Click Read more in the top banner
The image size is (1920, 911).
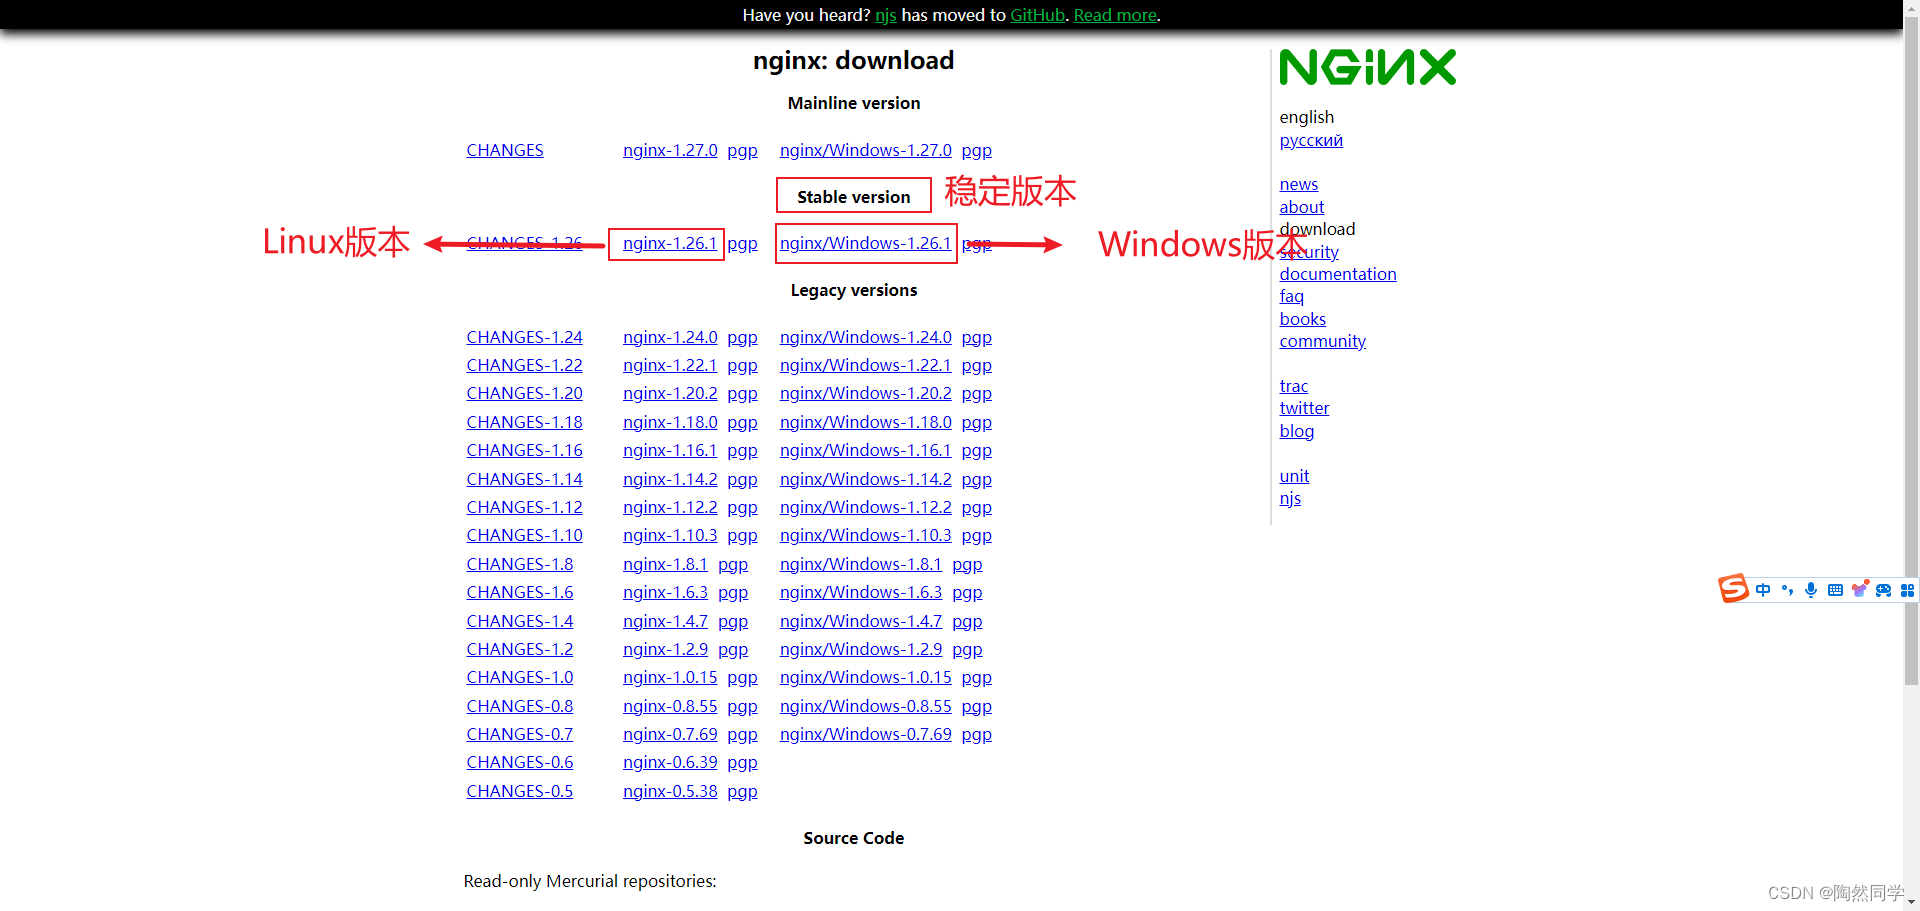[1115, 15]
